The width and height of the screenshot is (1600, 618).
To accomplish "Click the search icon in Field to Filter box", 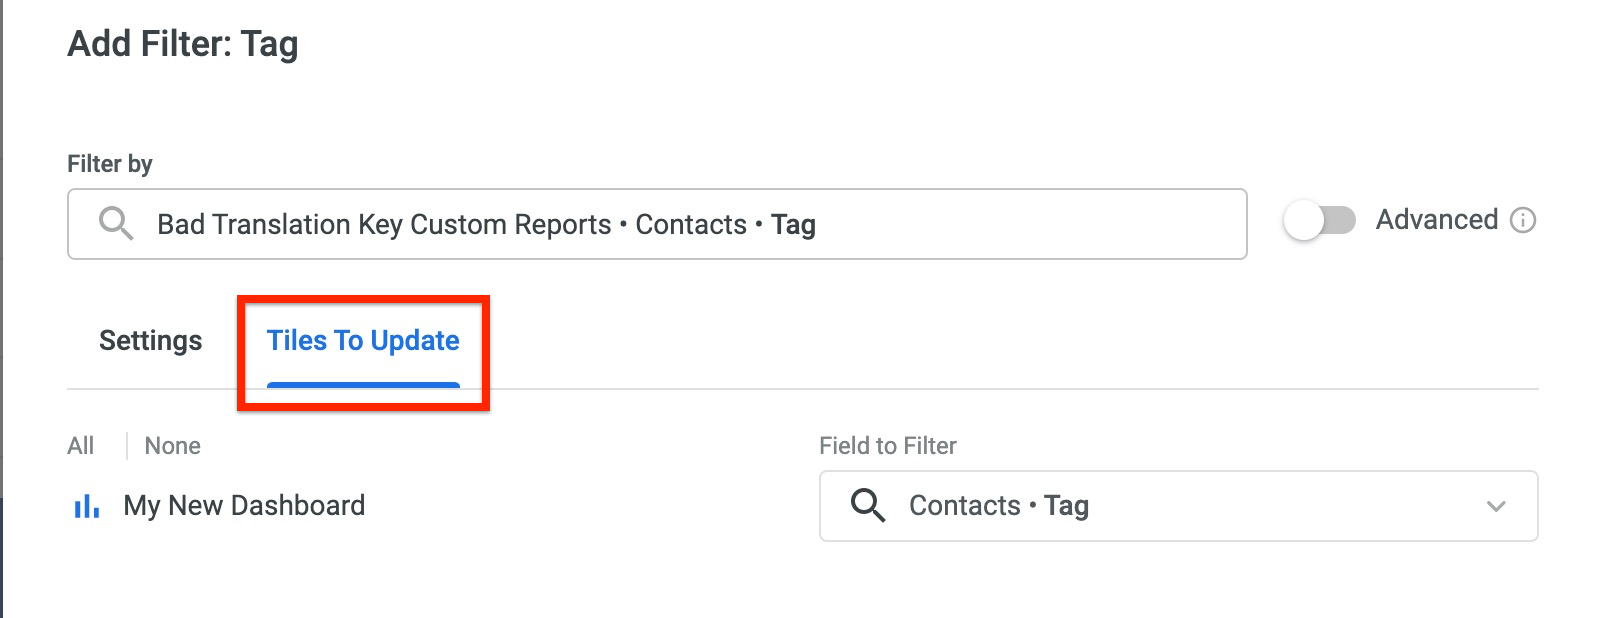I will pos(868,505).
